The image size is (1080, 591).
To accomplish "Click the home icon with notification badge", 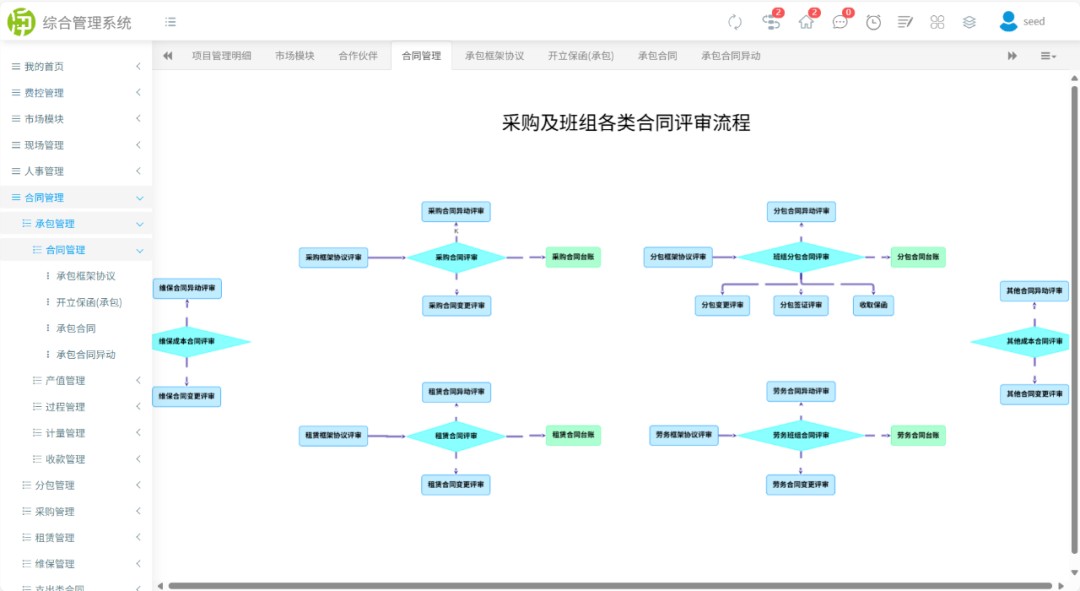I will click(806, 22).
